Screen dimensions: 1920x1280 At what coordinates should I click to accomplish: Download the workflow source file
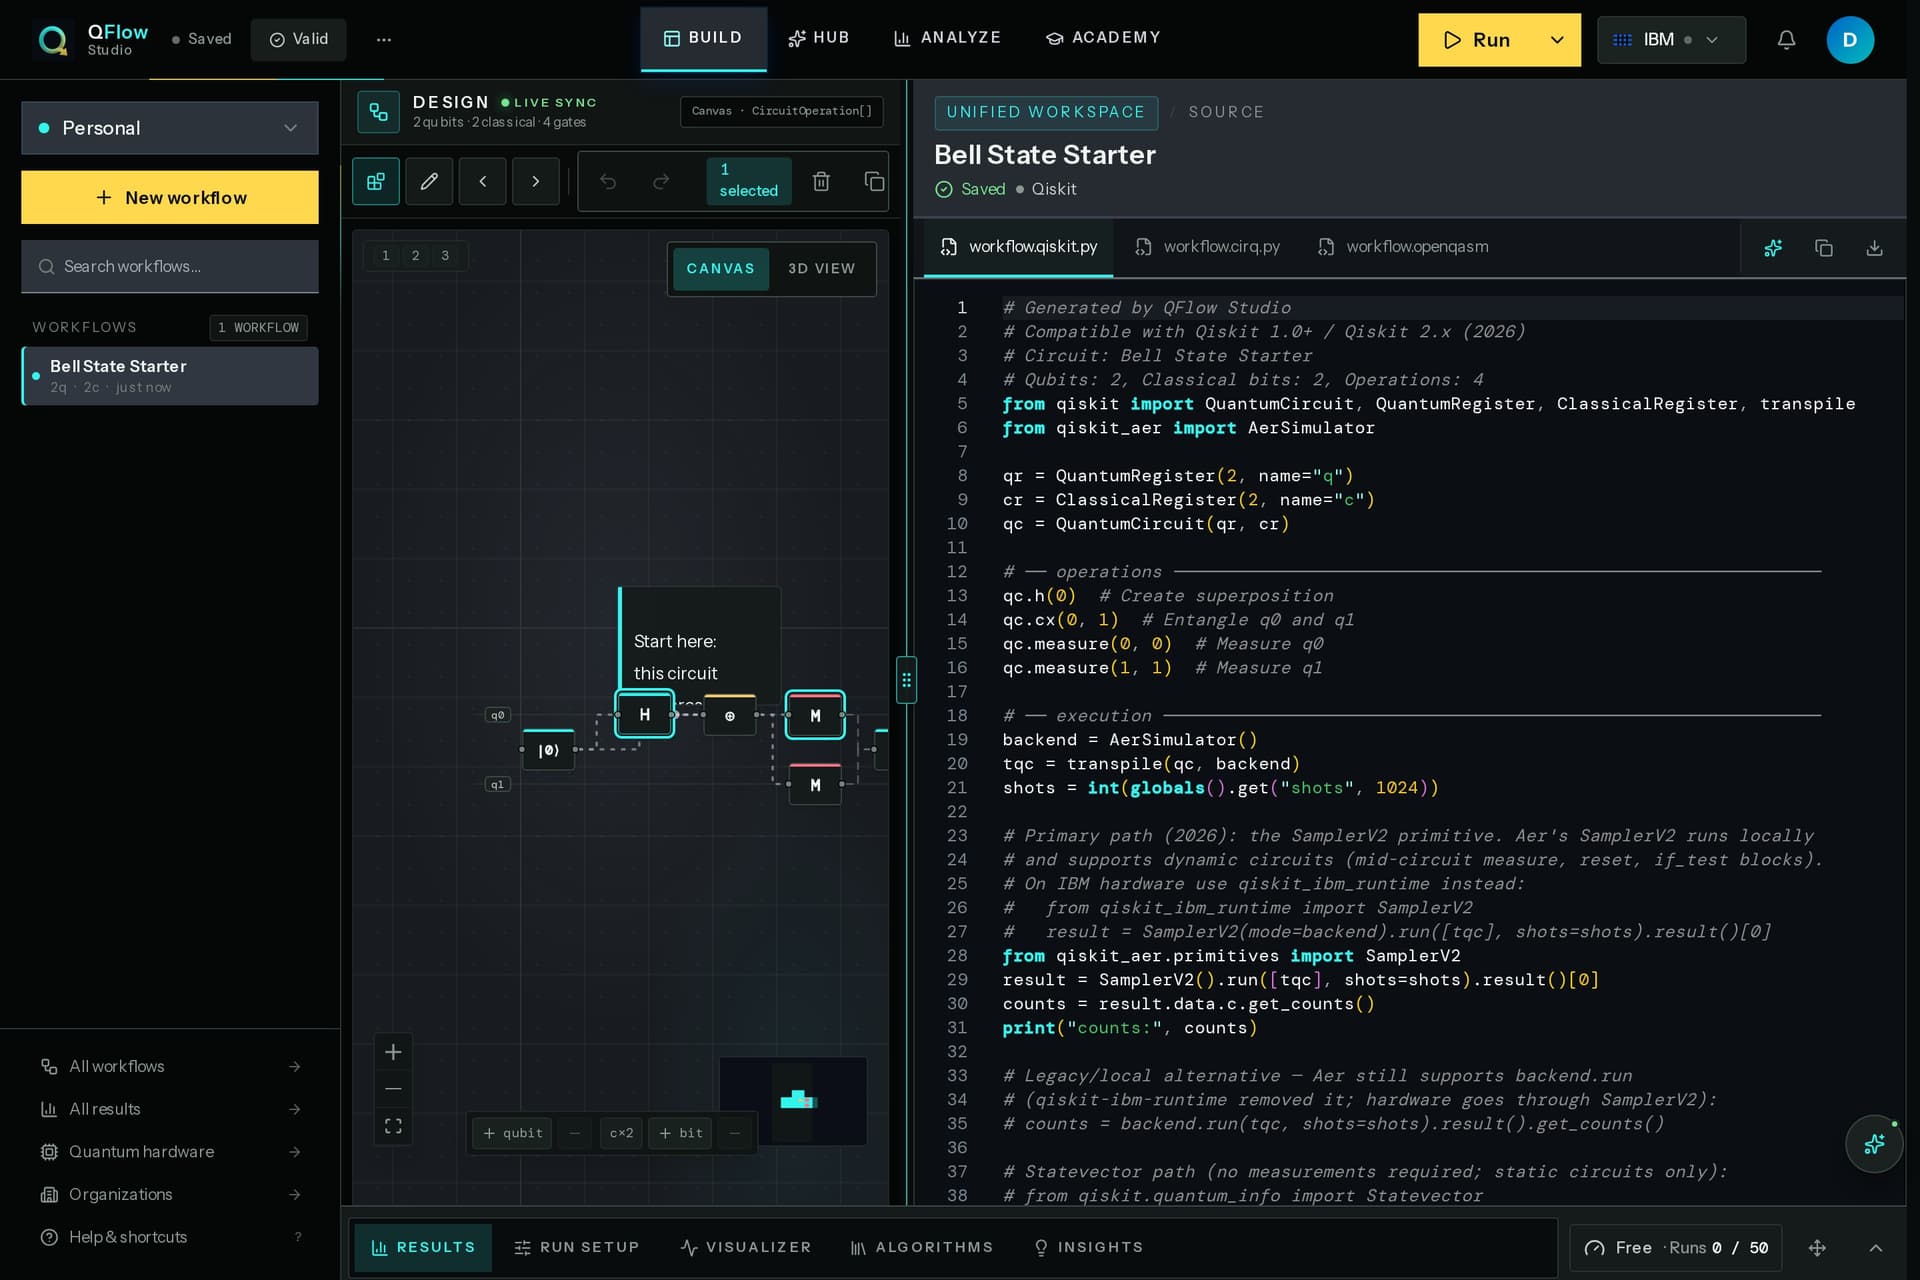(1875, 248)
